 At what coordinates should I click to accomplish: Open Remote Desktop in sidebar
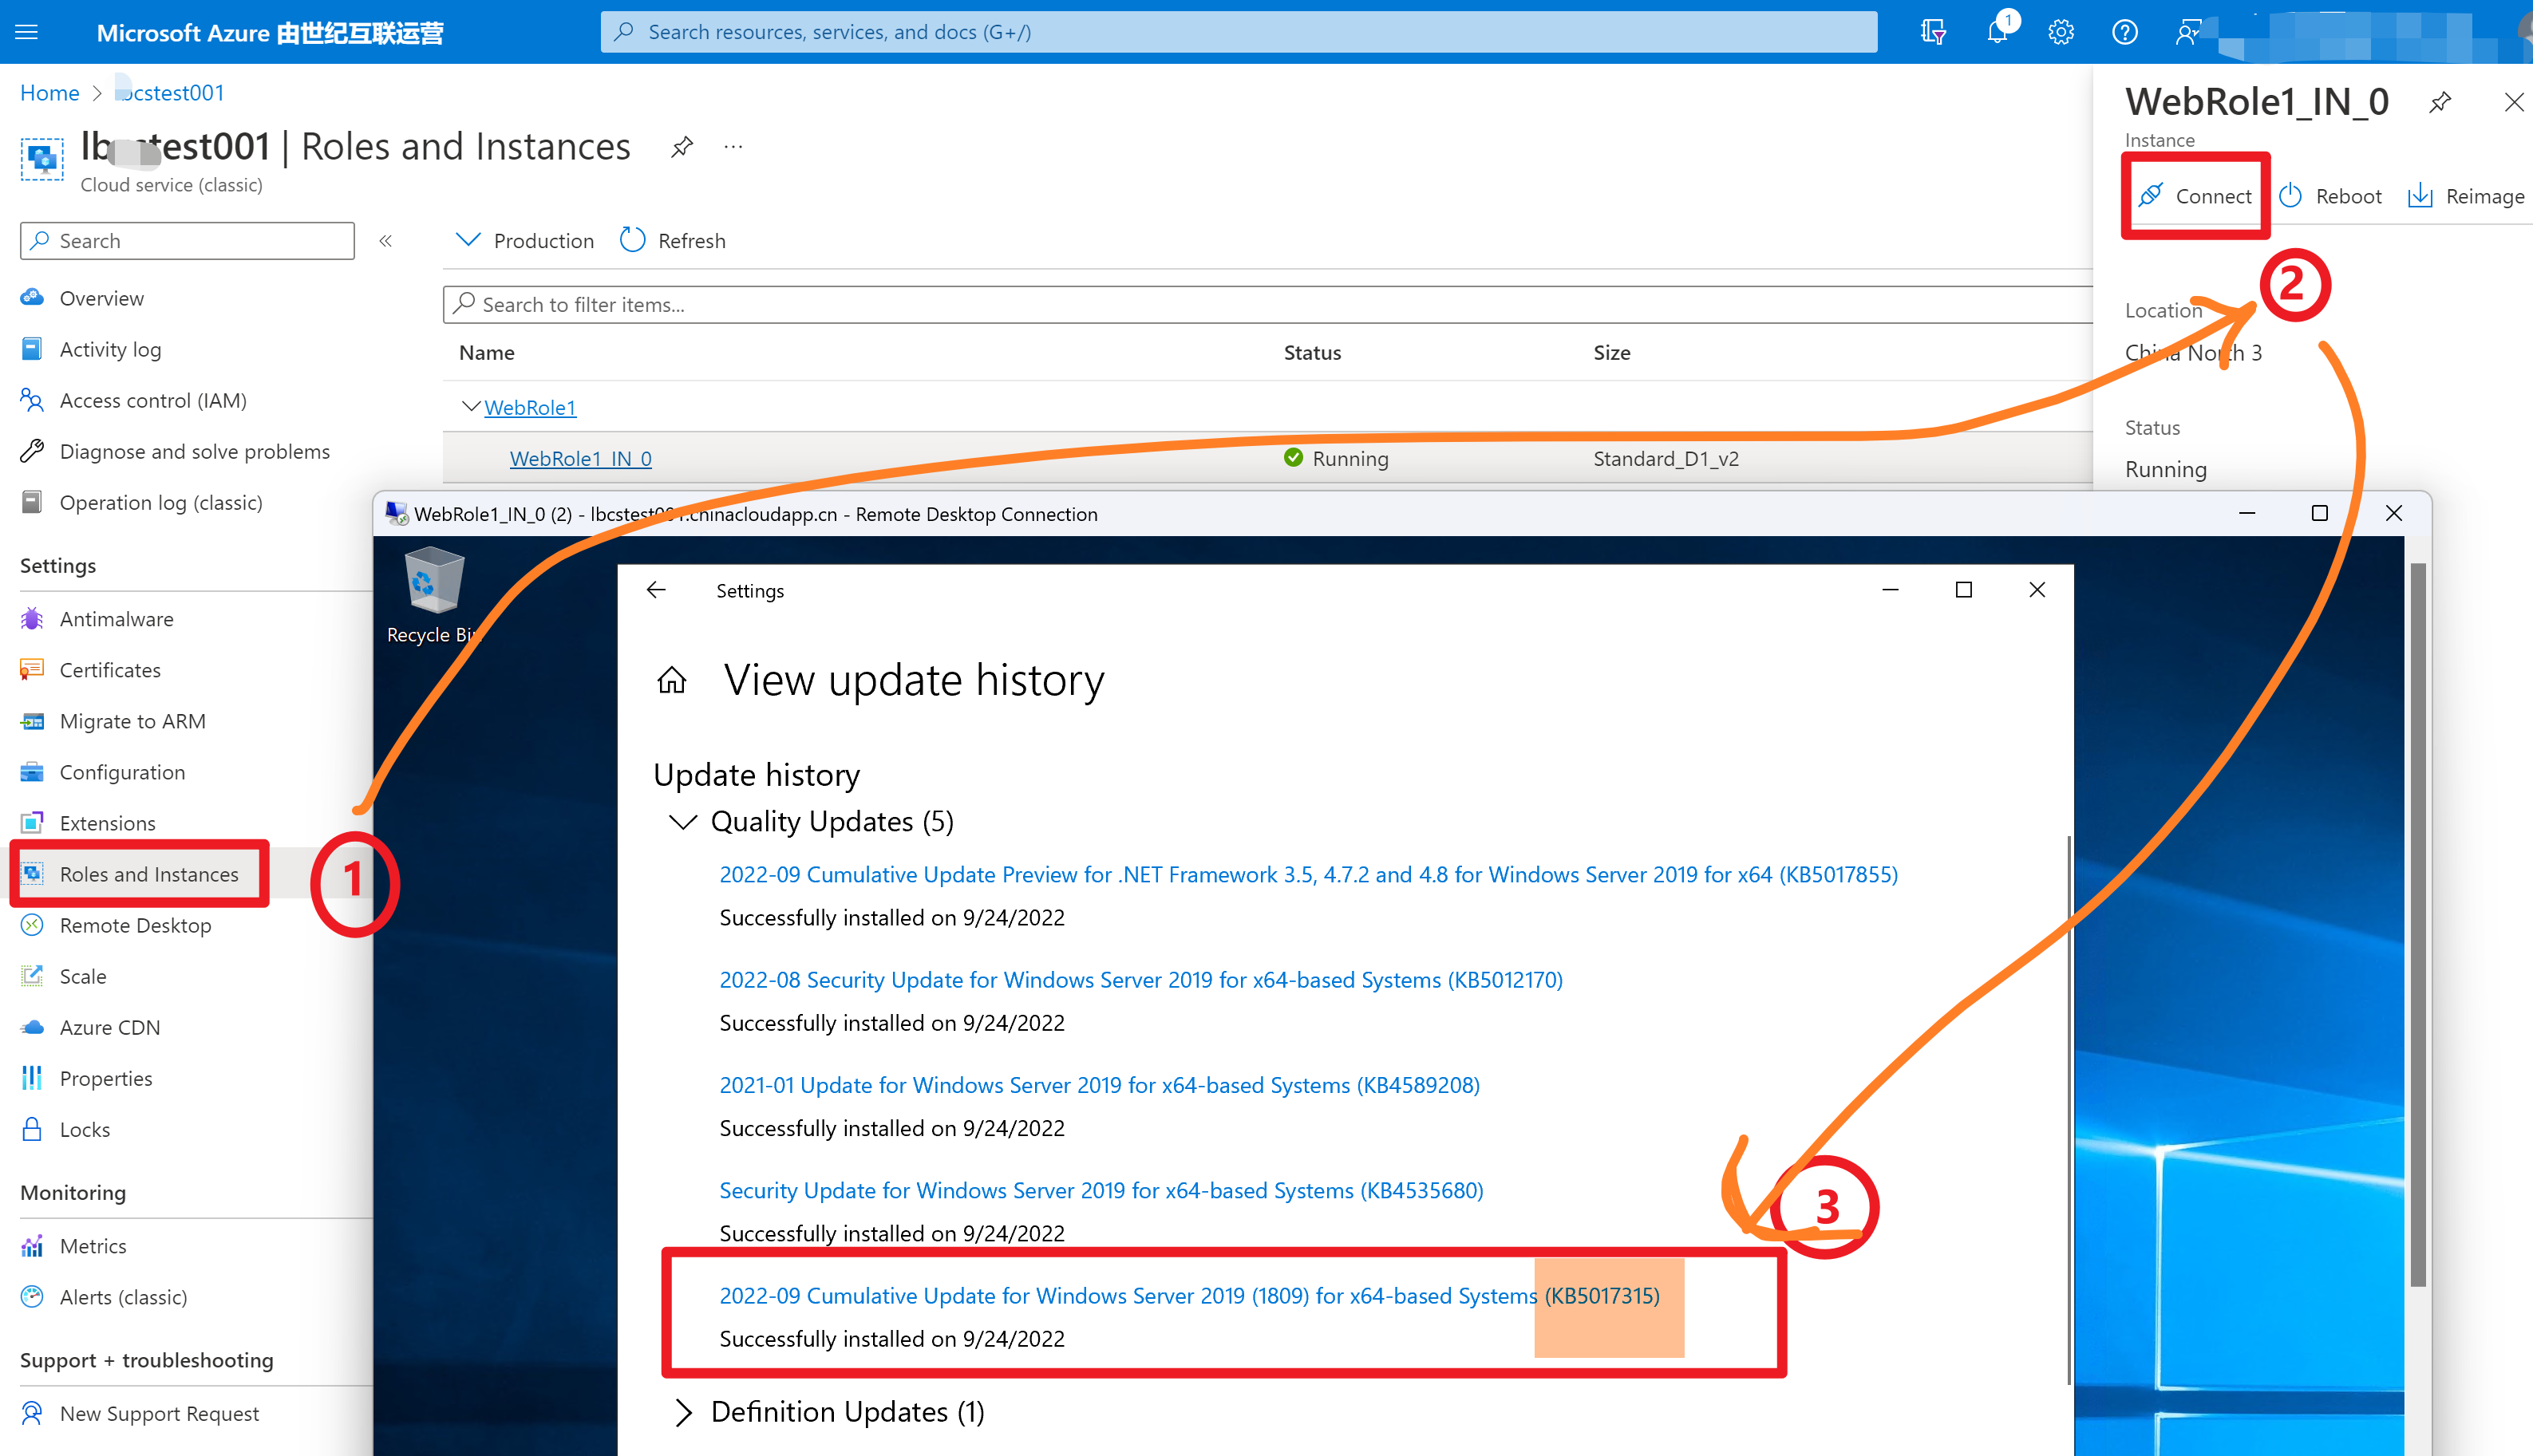[135, 925]
